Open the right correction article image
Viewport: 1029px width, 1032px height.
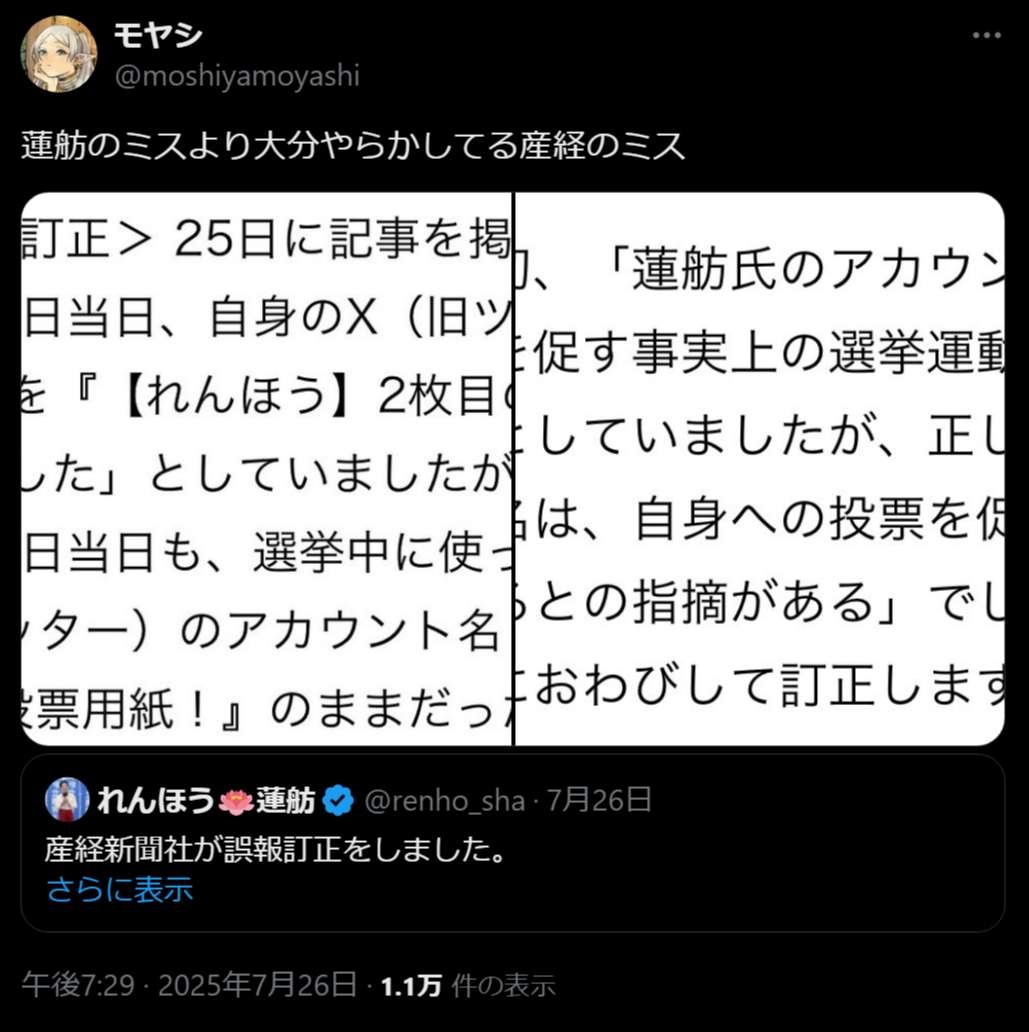click(x=760, y=469)
